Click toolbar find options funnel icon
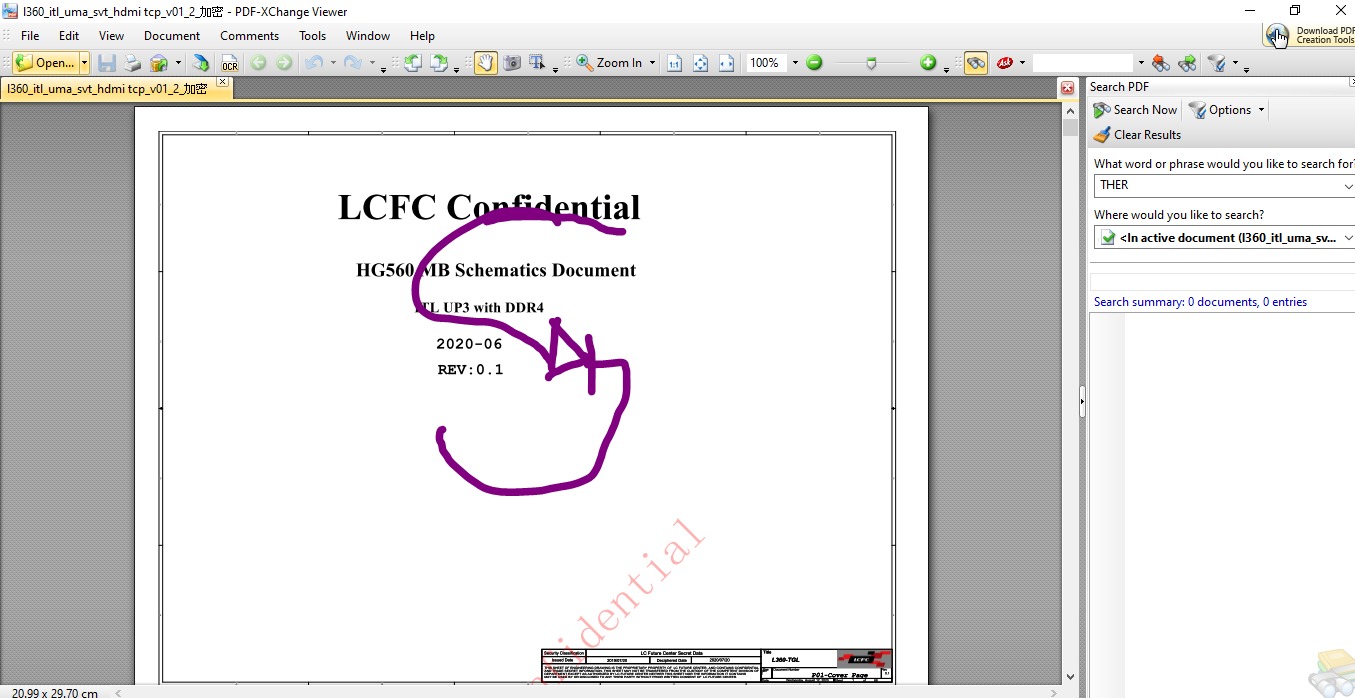Image resolution: width=1355 pixels, height=698 pixels. 1217,63
